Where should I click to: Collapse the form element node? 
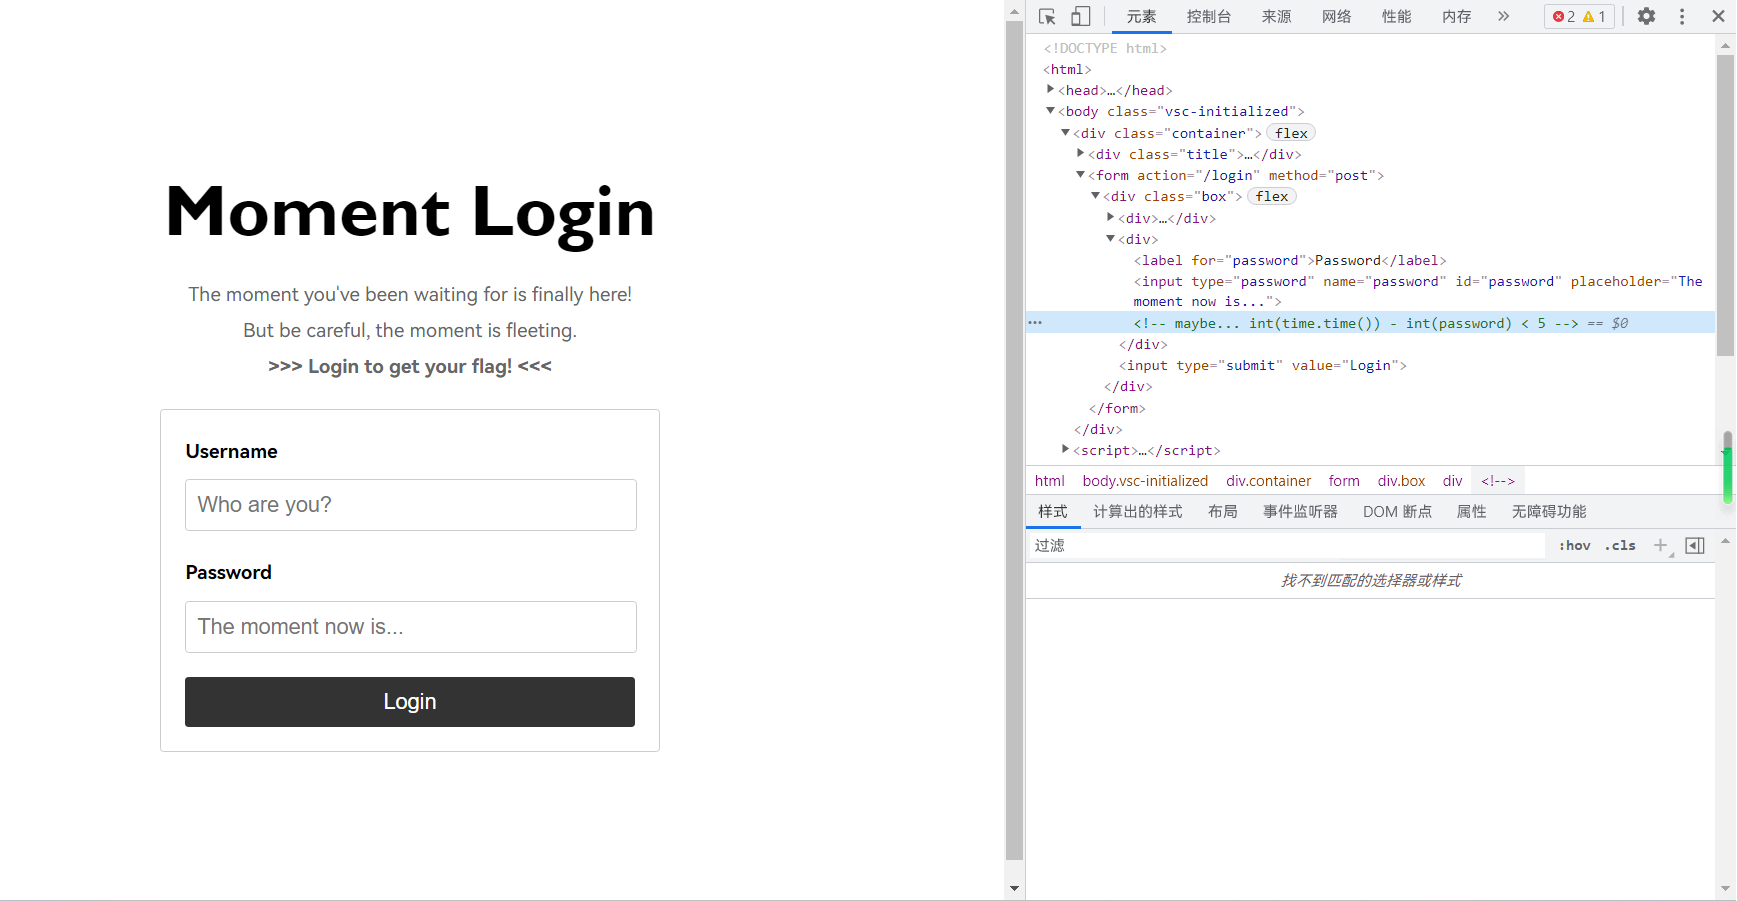click(1080, 175)
